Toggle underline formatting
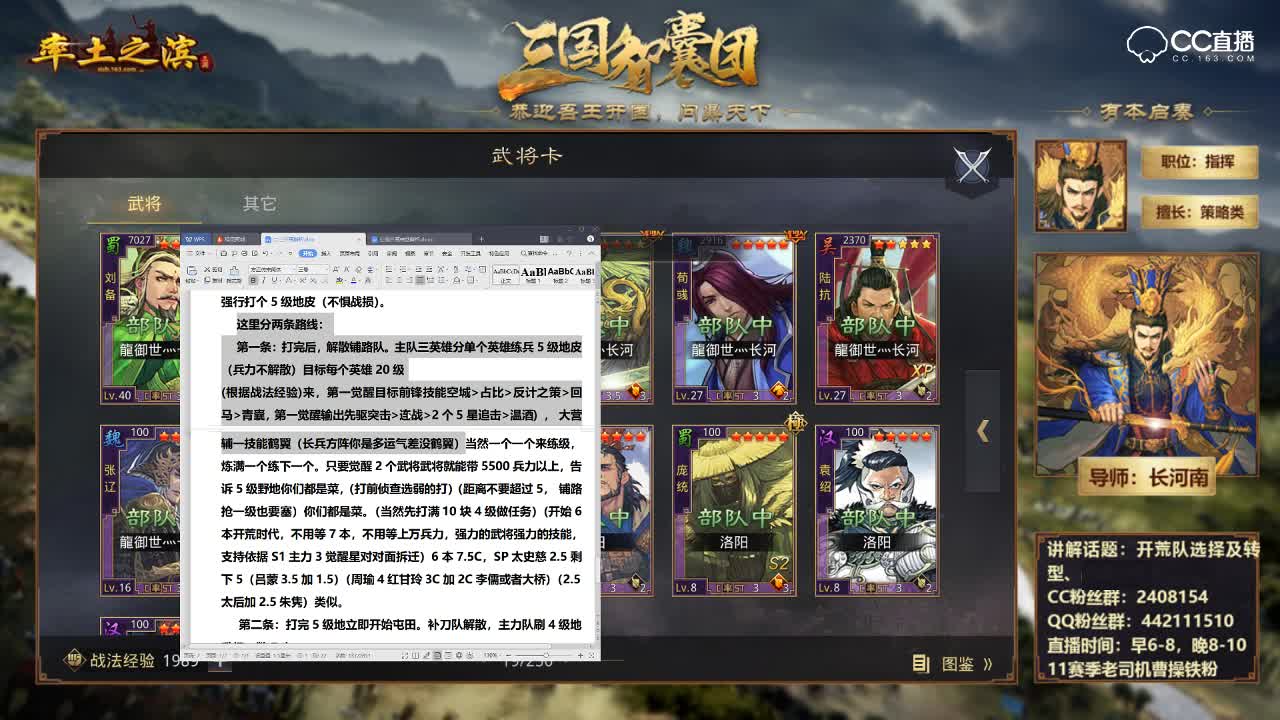 (273, 282)
